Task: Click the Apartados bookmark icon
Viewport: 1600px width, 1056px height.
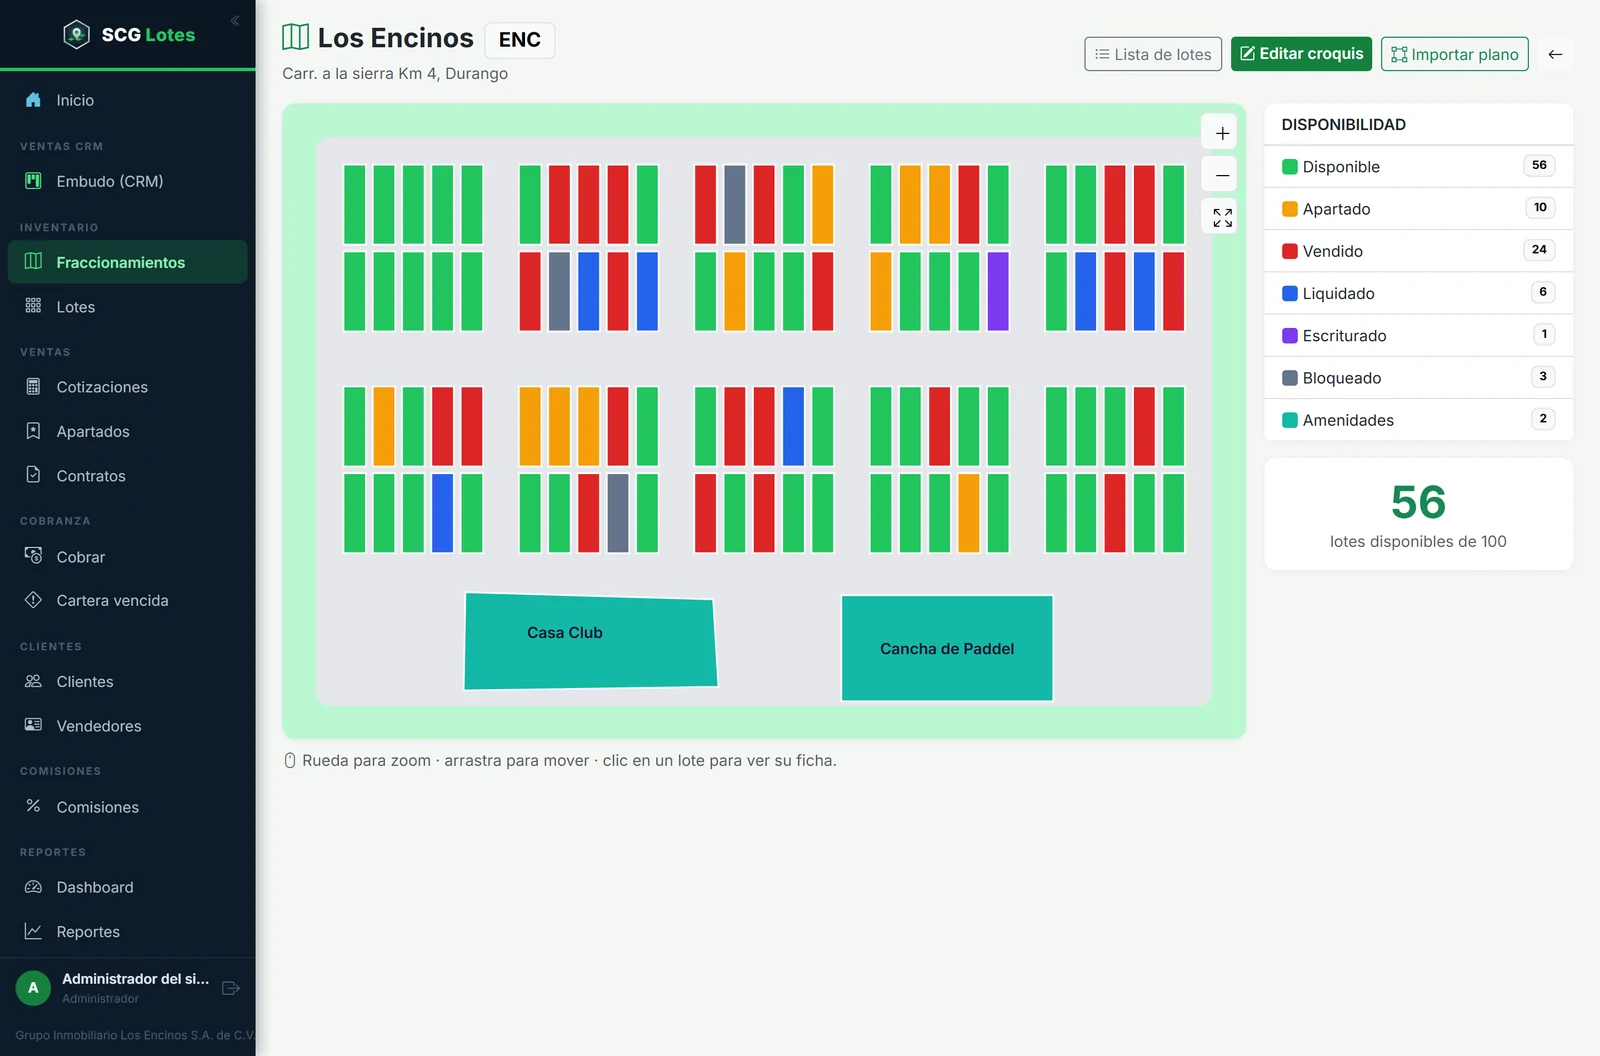Action: click(x=33, y=431)
